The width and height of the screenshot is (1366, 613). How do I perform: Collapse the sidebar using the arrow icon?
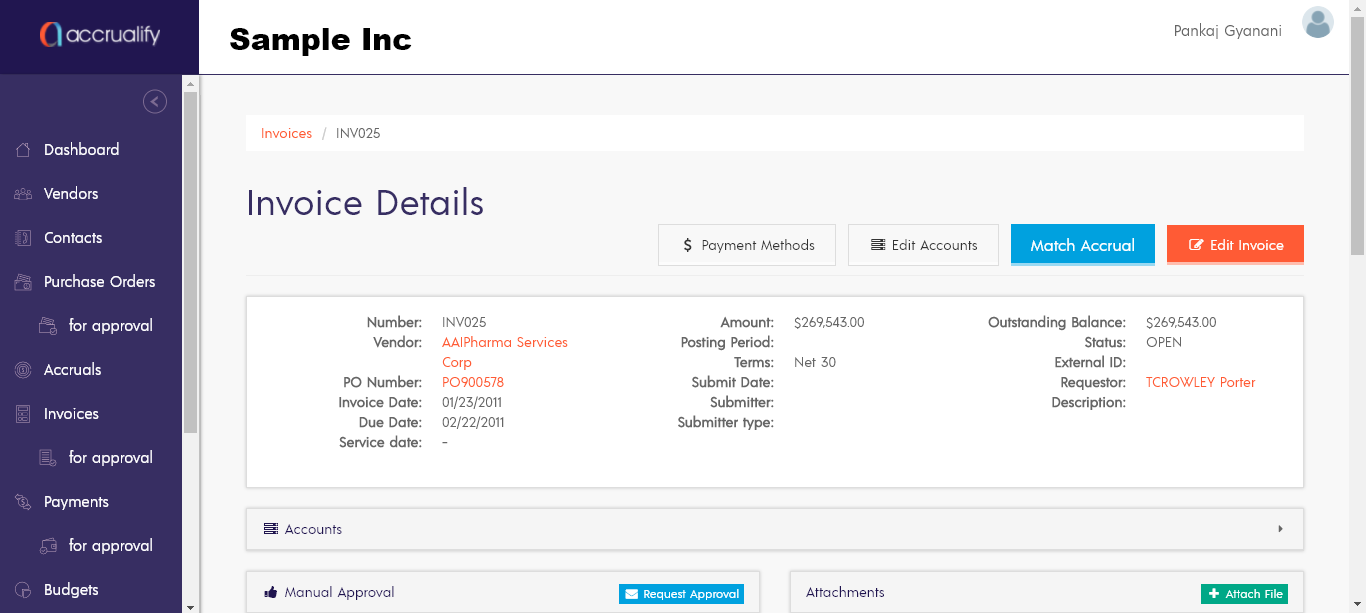point(155,101)
